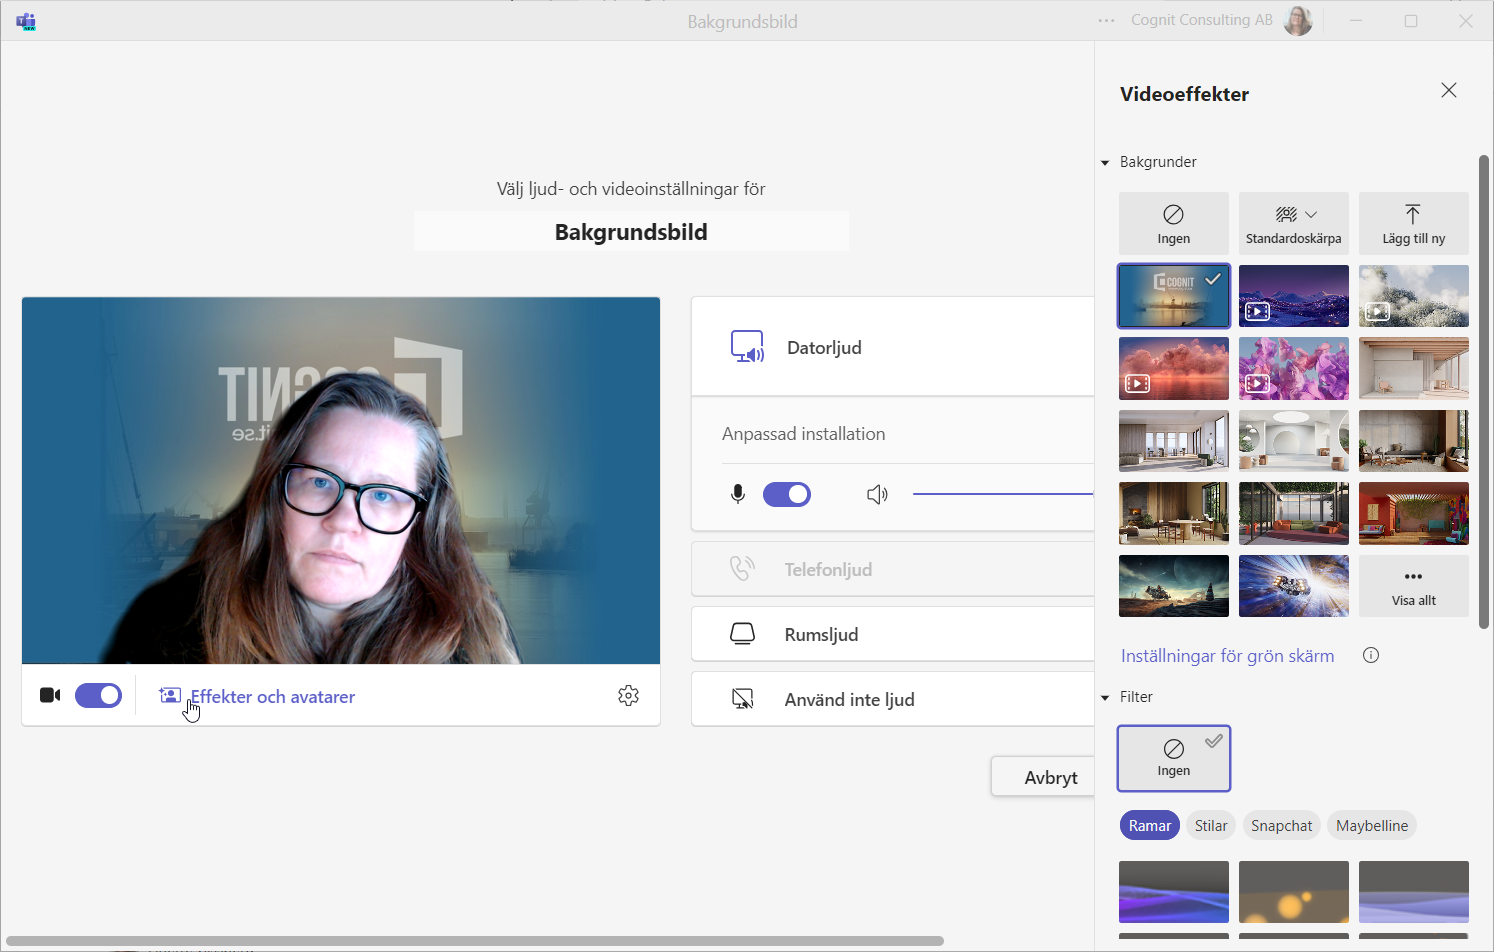This screenshot has width=1494, height=952.
Task: Select the golden bokeh frame filter
Action: pyautogui.click(x=1294, y=892)
